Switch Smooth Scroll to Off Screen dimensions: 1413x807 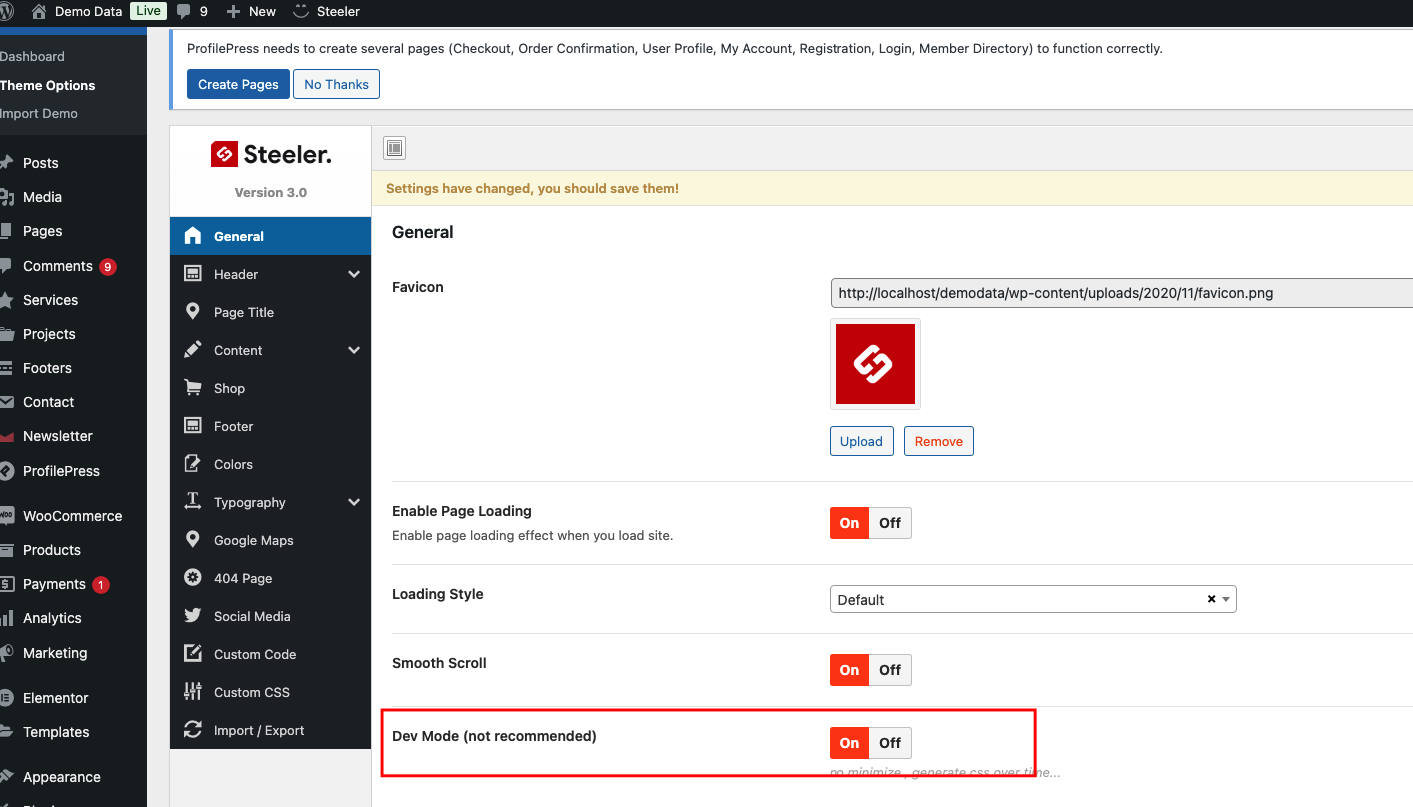click(890, 670)
